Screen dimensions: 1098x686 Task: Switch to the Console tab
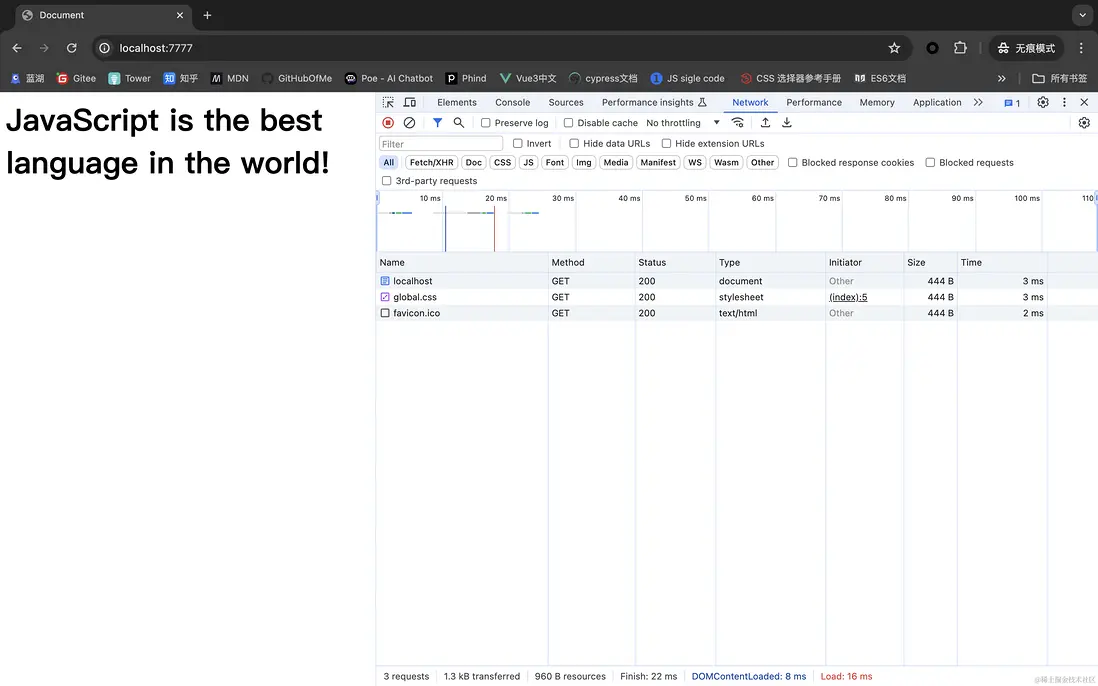(512, 102)
